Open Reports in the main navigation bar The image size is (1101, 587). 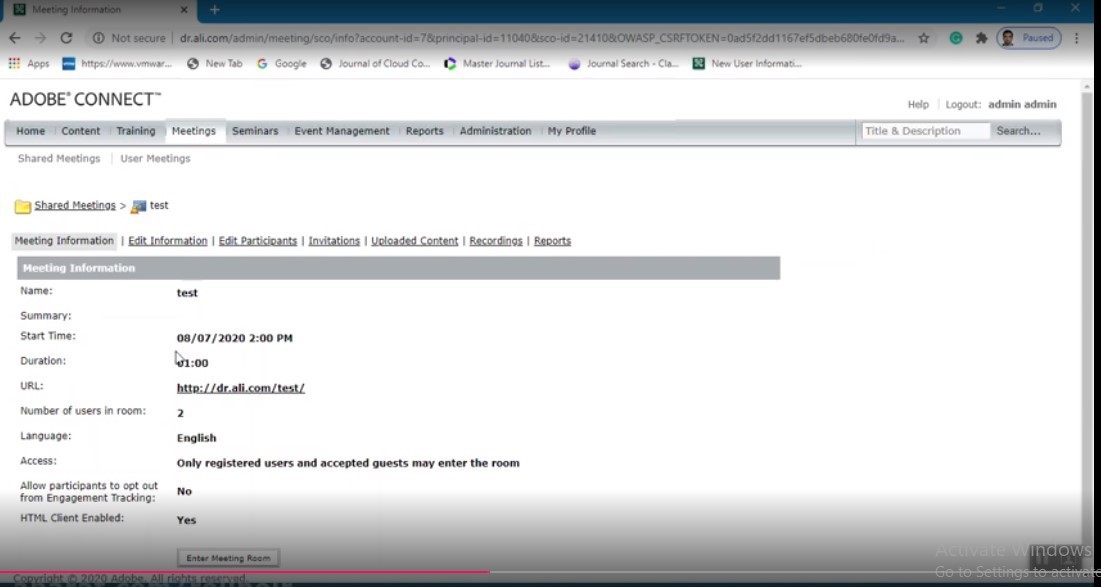click(x=425, y=131)
